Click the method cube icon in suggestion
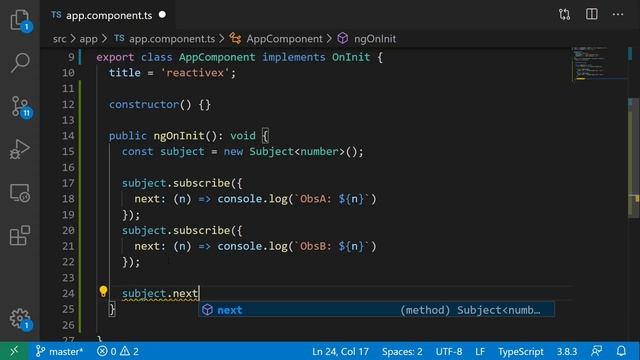The height and width of the screenshot is (360, 640). click(x=207, y=309)
